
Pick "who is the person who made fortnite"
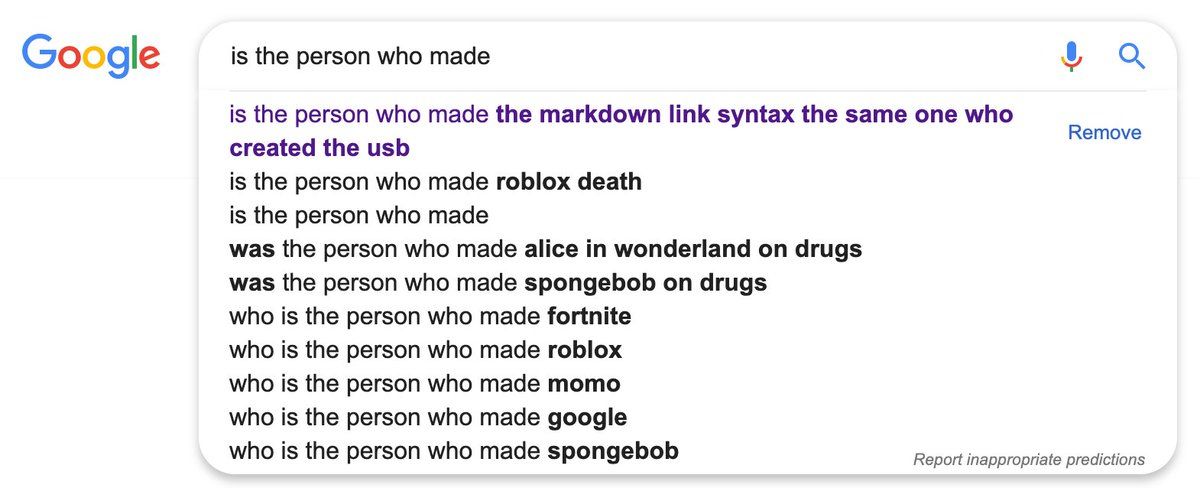[x=430, y=317]
